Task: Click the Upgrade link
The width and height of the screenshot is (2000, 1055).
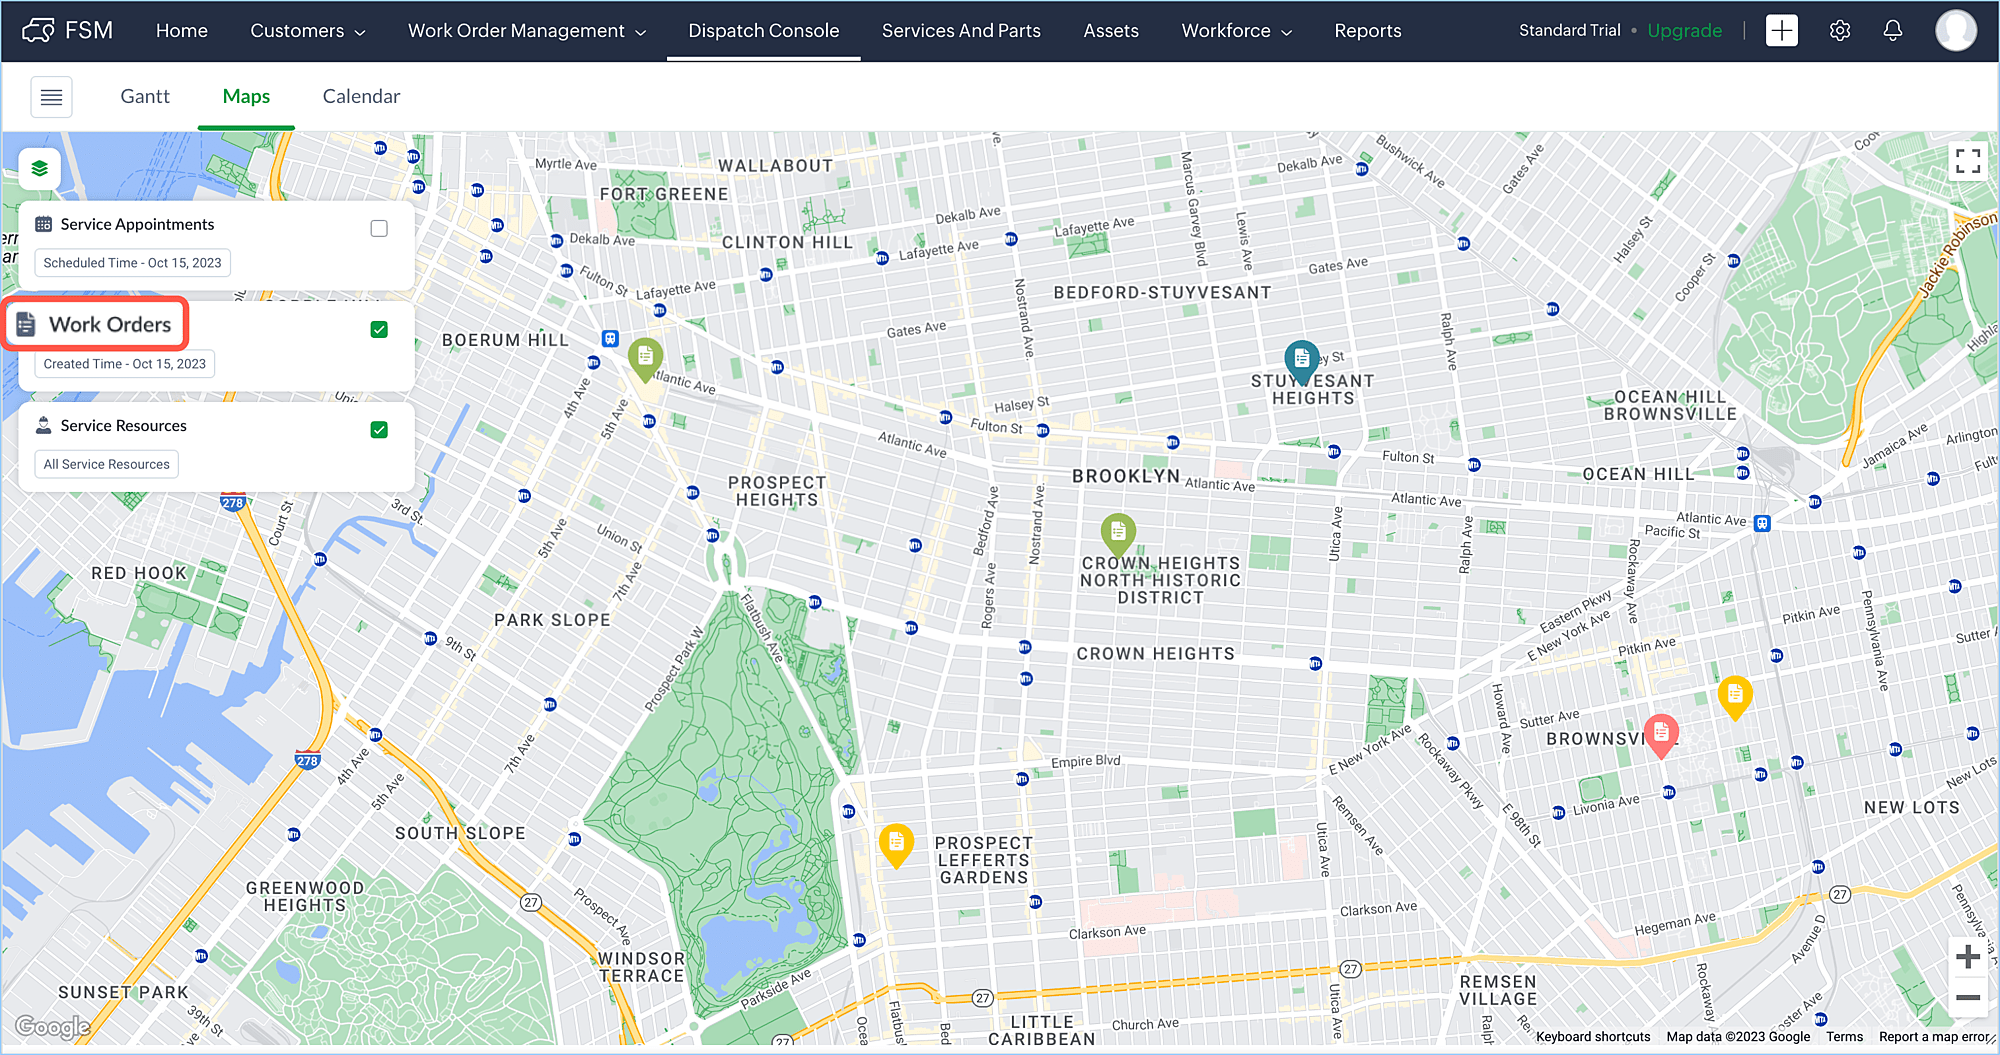Action: pyautogui.click(x=1684, y=31)
